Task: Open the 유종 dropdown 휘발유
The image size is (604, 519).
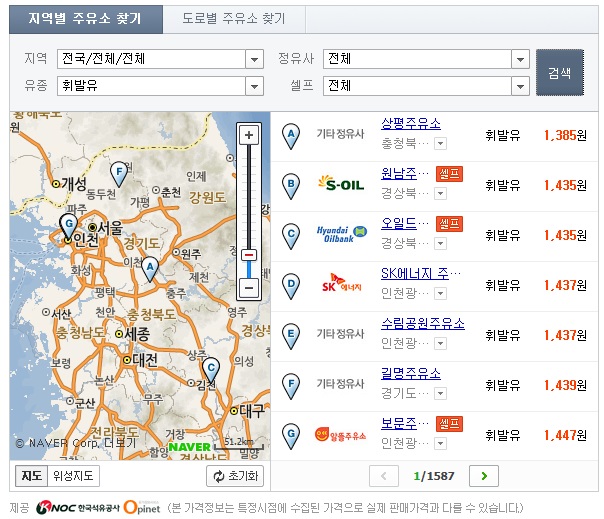Action: point(160,86)
